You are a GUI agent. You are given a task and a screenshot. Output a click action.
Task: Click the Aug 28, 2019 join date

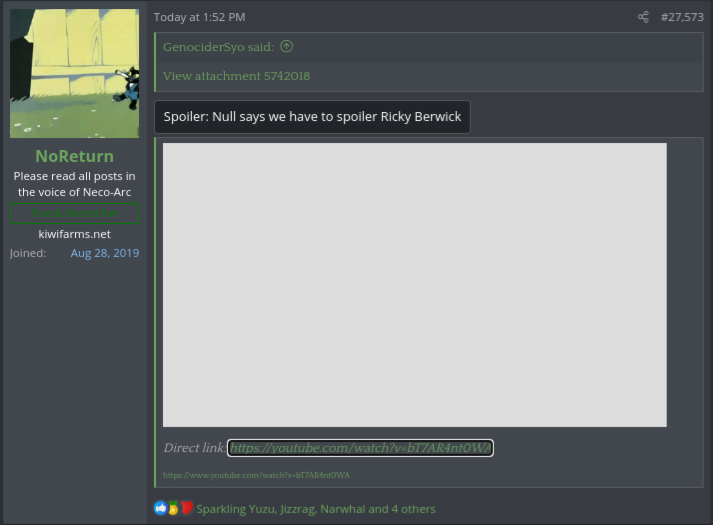[104, 253]
